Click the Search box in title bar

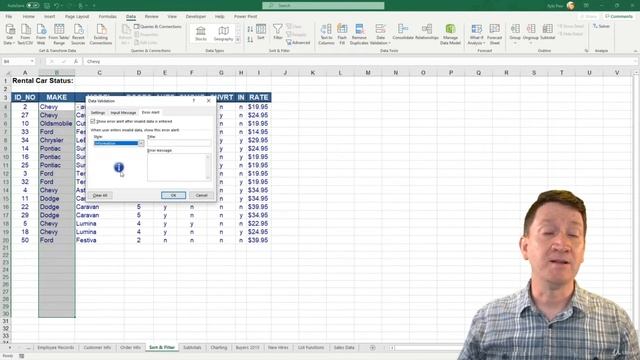(x=323, y=5)
